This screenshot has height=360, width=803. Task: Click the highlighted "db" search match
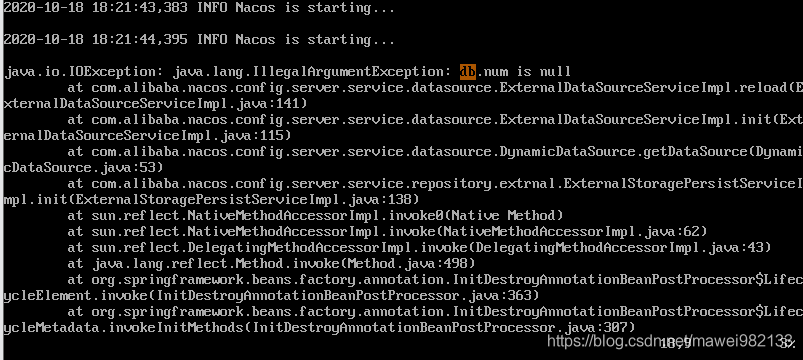(x=468, y=72)
